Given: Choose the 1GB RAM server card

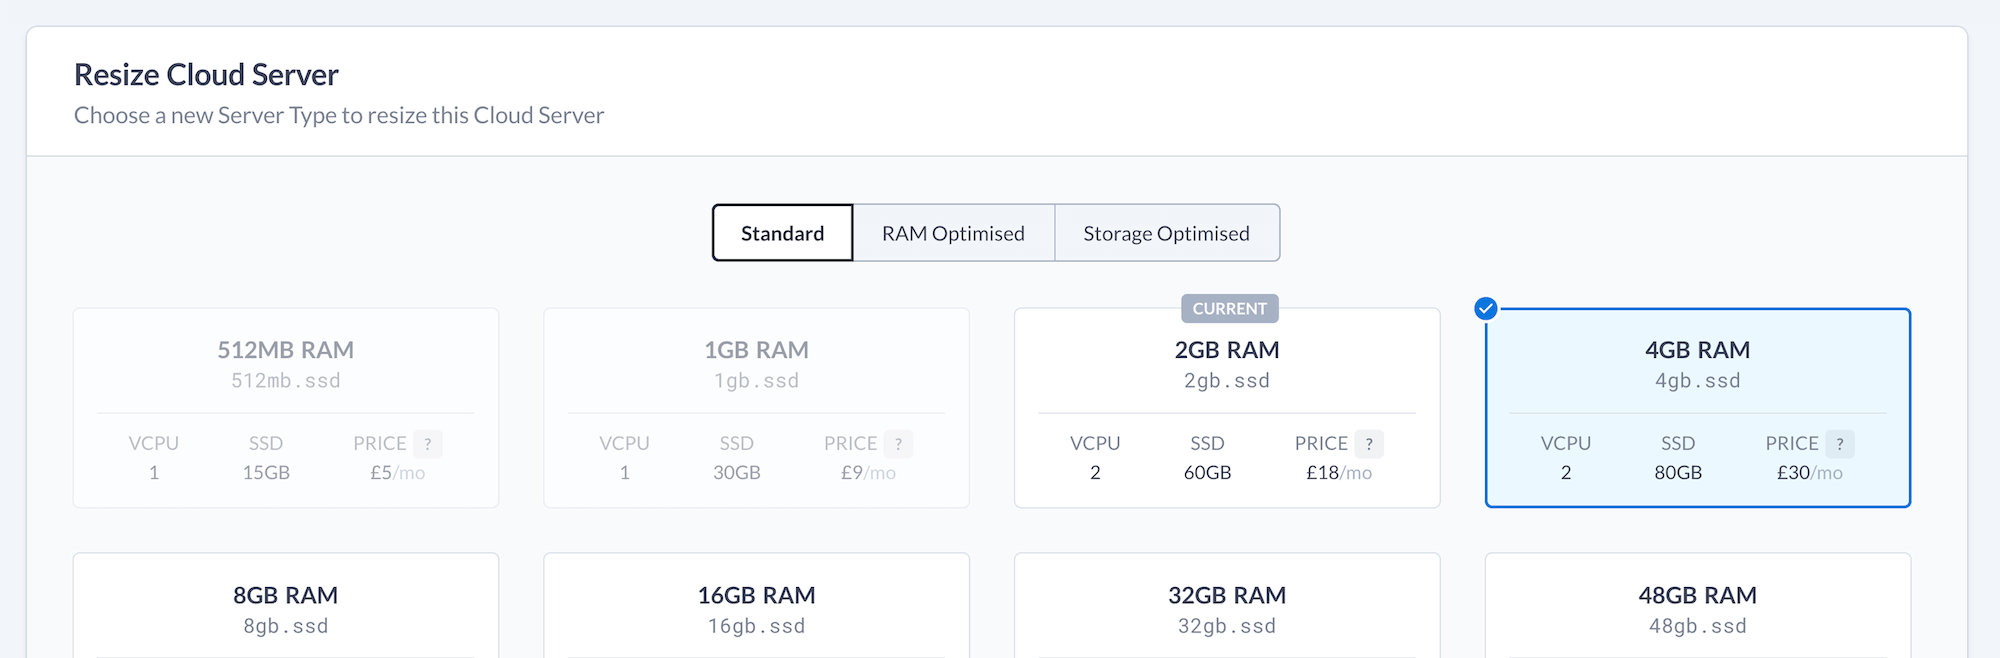Looking at the screenshot, I should [757, 408].
